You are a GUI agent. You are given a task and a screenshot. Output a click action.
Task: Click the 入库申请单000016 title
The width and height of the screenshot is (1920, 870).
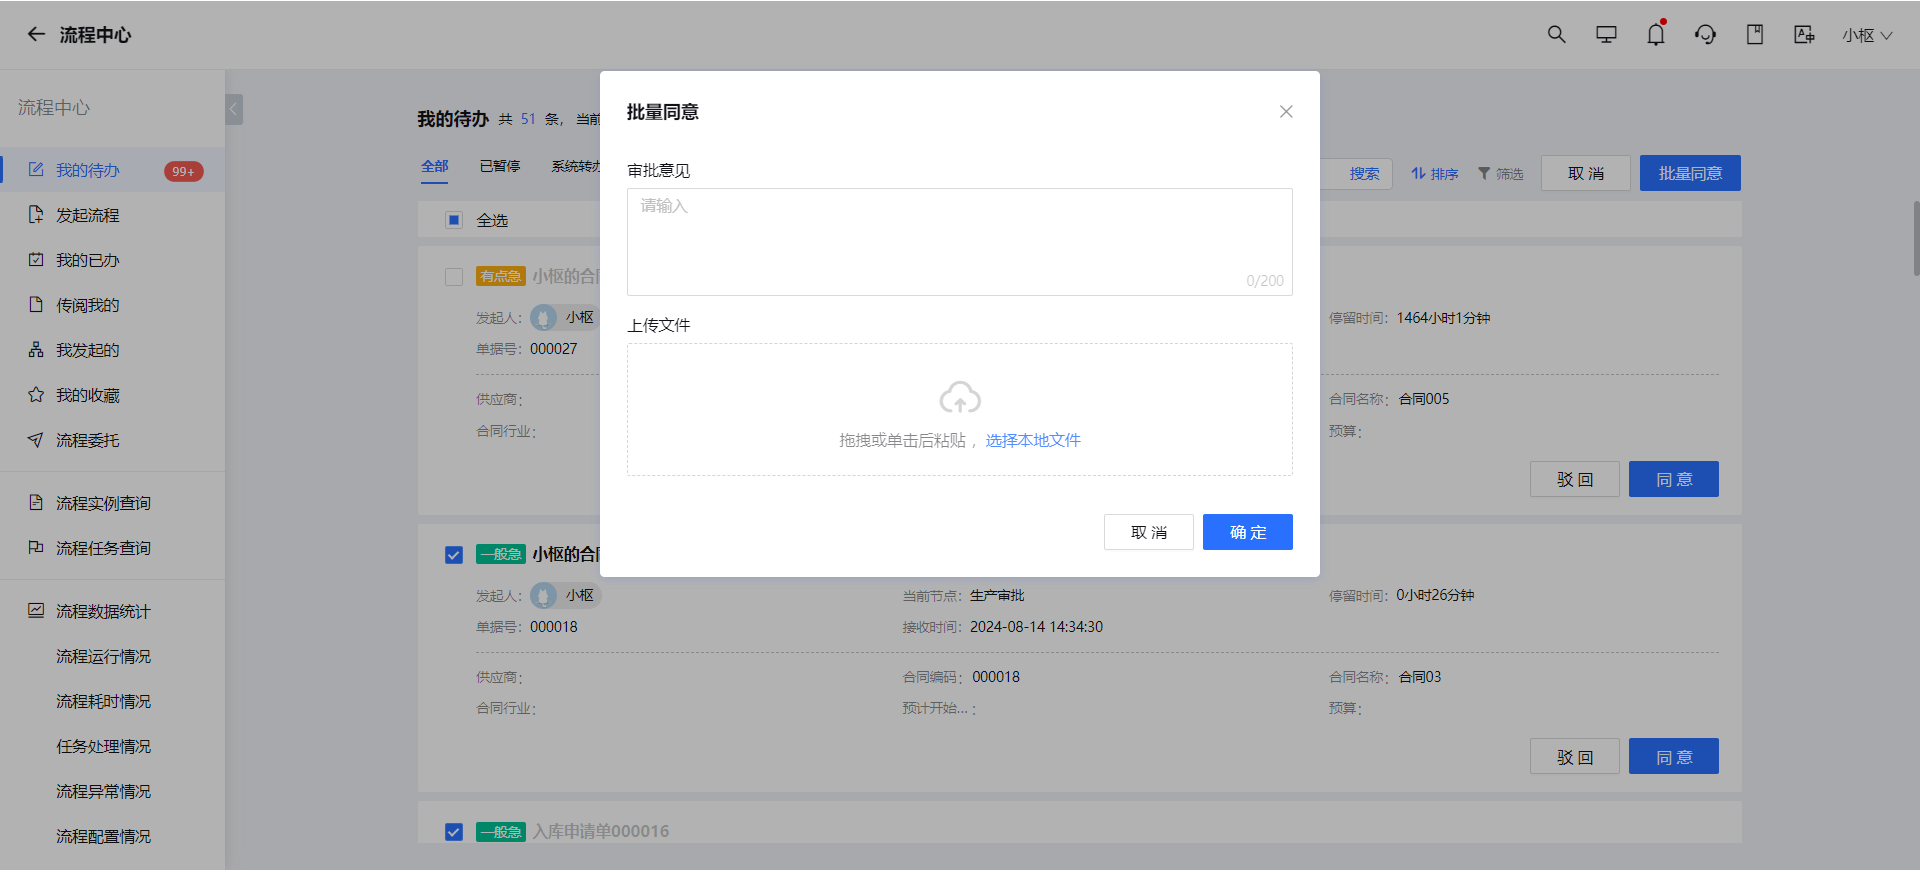coord(600,831)
